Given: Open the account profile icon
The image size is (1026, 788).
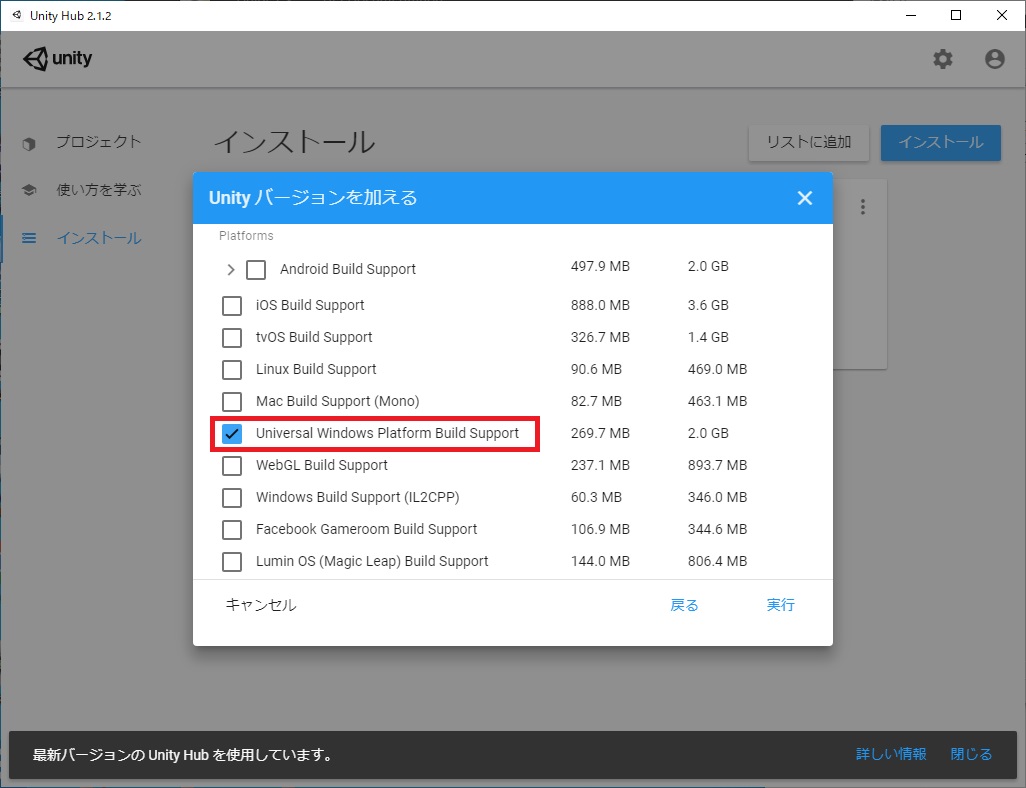Looking at the screenshot, I should click(995, 59).
